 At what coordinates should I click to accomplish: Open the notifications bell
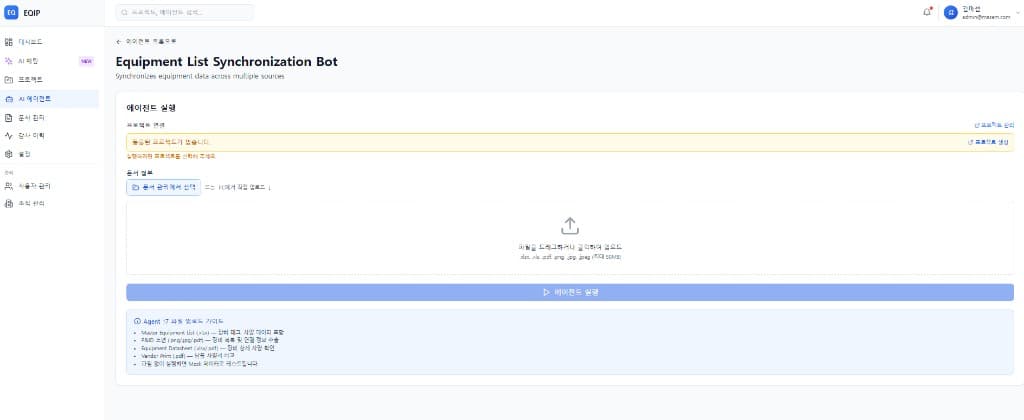pos(927,12)
